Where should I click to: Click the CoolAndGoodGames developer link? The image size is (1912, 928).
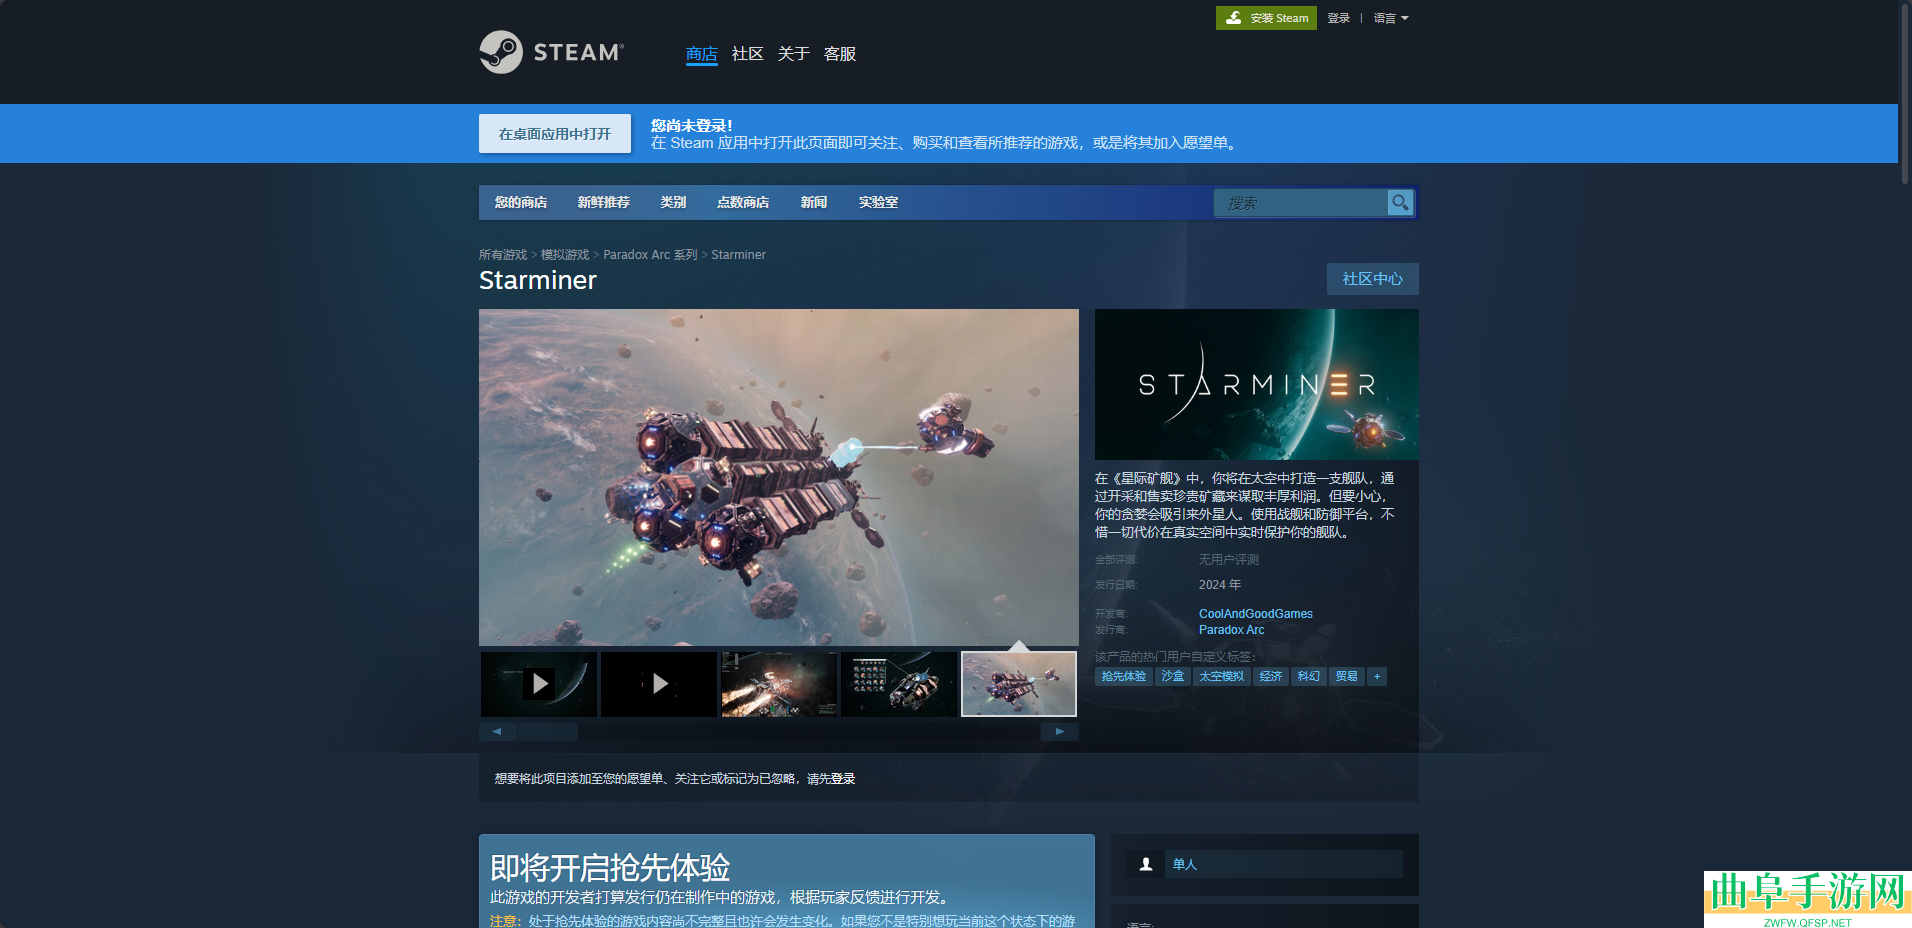(x=1256, y=614)
